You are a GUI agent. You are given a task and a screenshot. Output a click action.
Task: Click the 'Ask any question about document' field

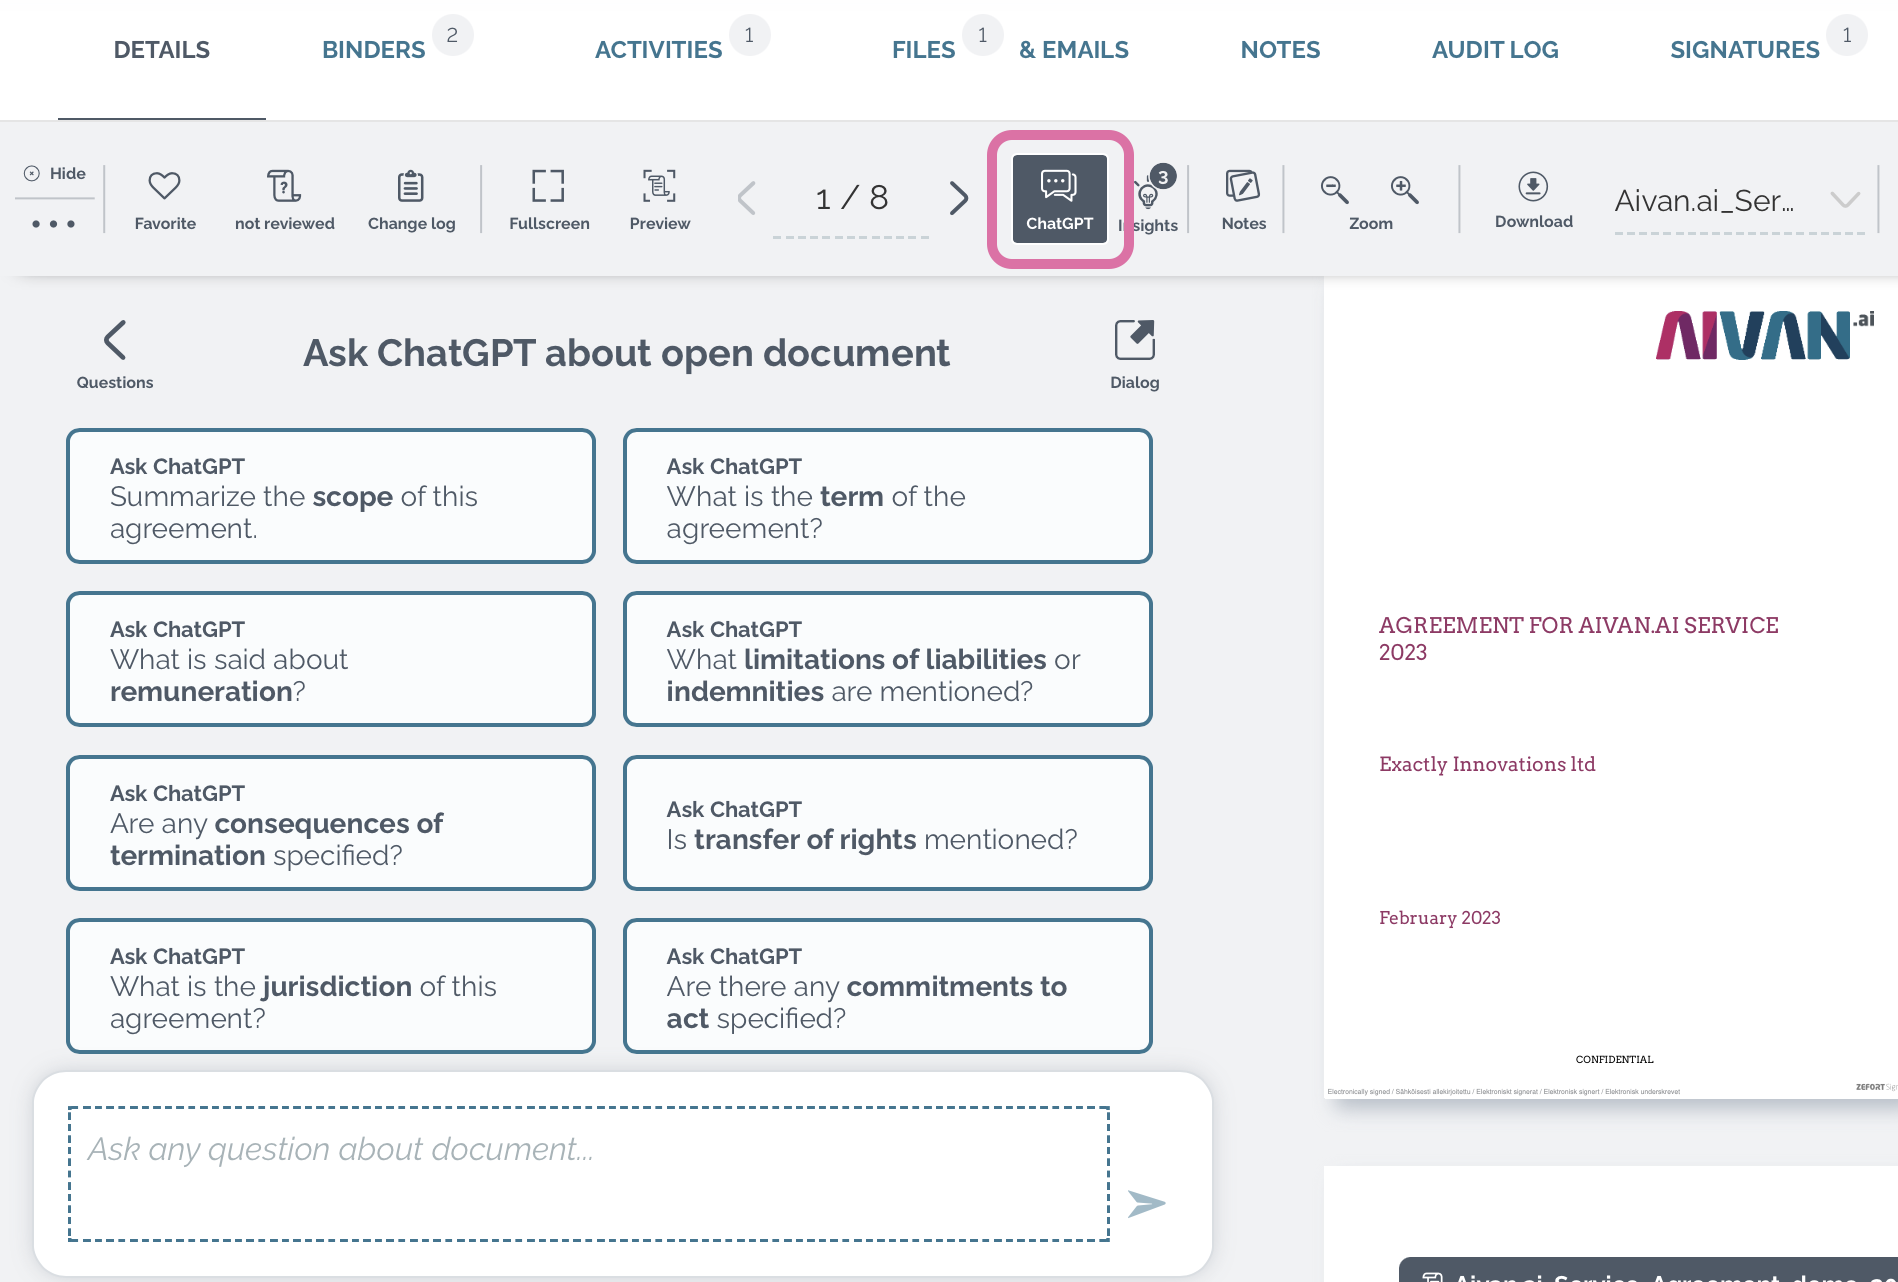pos(589,1174)
